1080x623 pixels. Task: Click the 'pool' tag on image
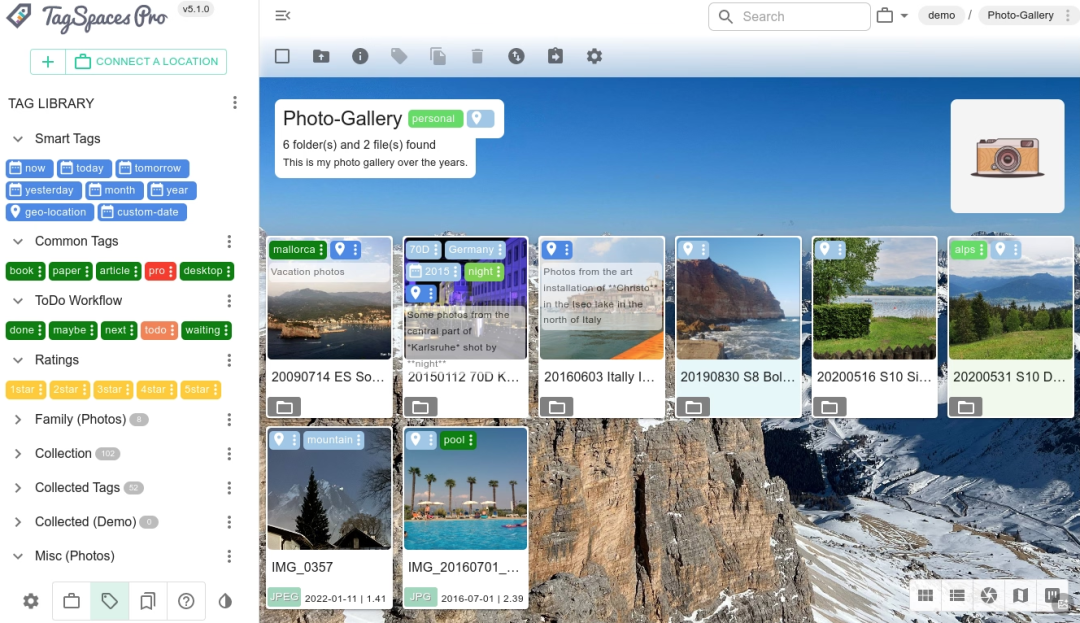(457, 439)
